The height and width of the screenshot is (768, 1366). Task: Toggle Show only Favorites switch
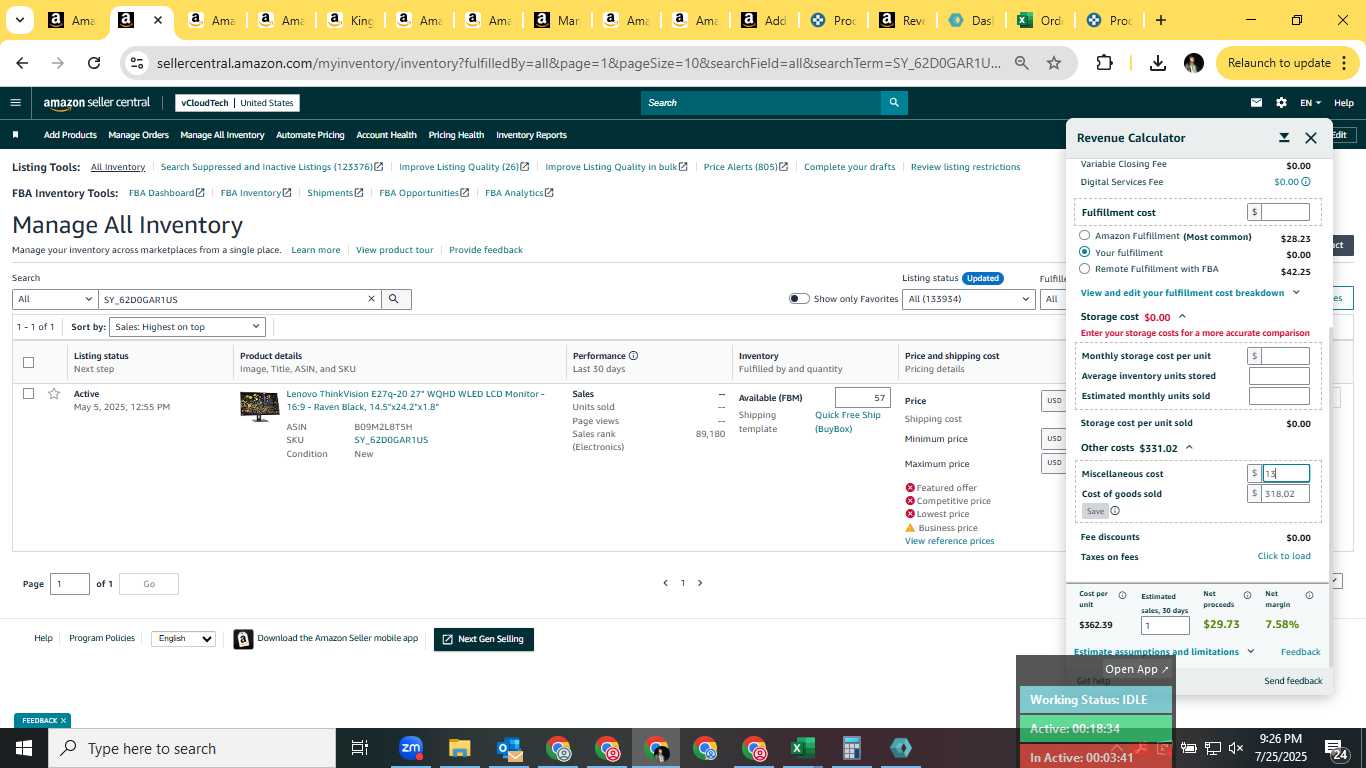799,299
